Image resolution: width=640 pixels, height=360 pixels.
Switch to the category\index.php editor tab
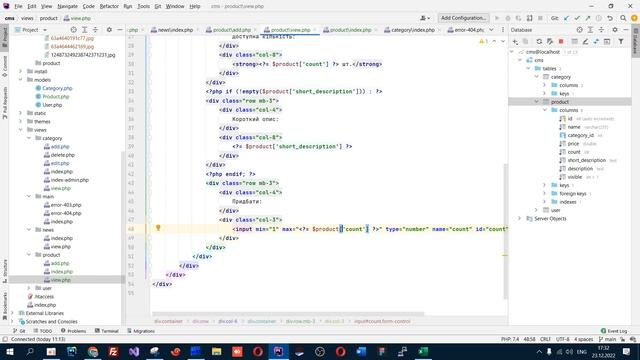point(412,30)
